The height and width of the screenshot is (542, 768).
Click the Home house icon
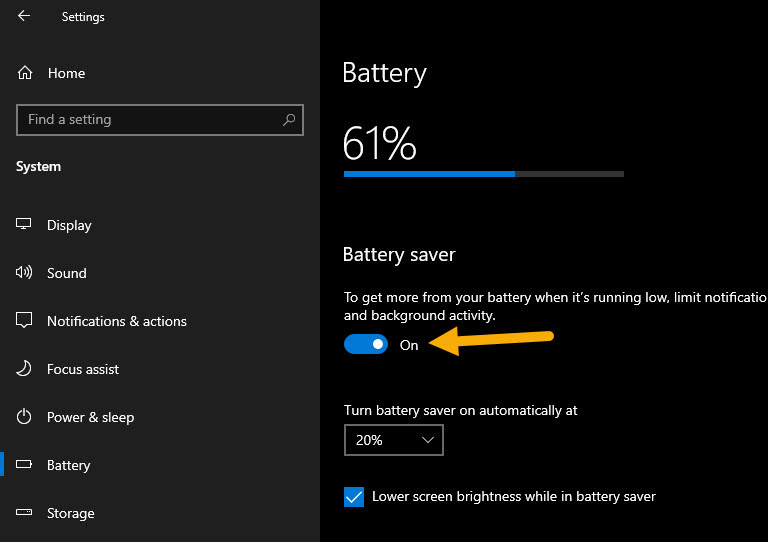tap(25, 73)
